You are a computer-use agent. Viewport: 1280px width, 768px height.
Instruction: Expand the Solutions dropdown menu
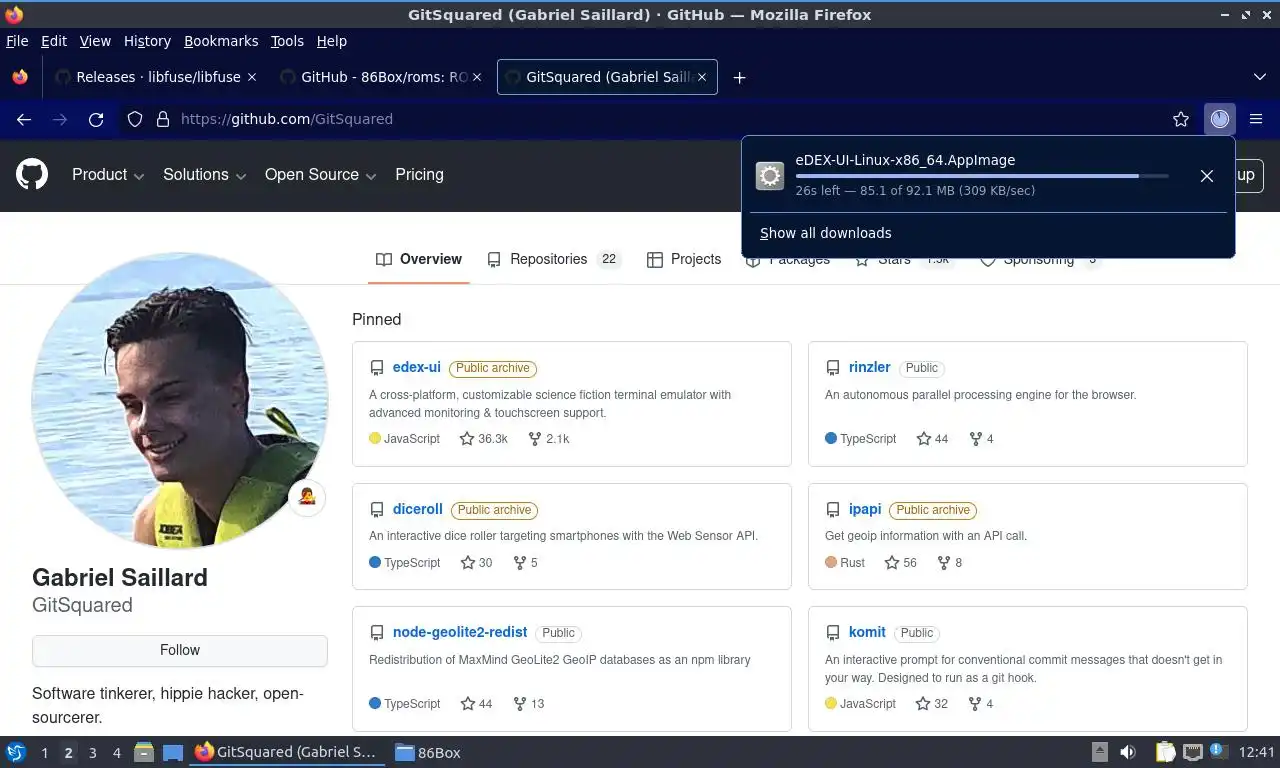pos(204,175)
